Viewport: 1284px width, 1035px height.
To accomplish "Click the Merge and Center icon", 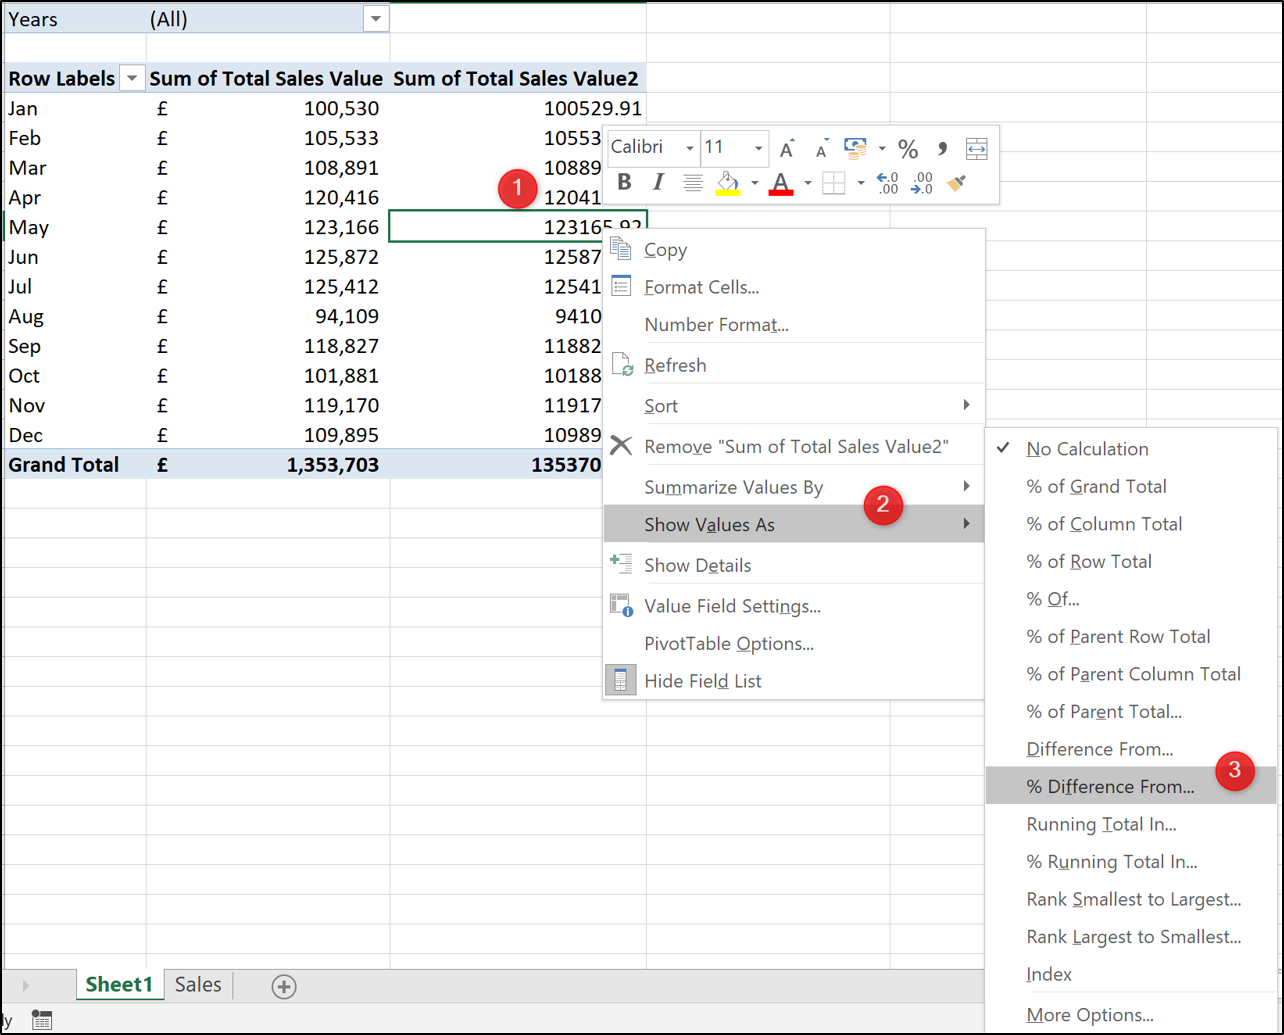I will click(975, 147).
